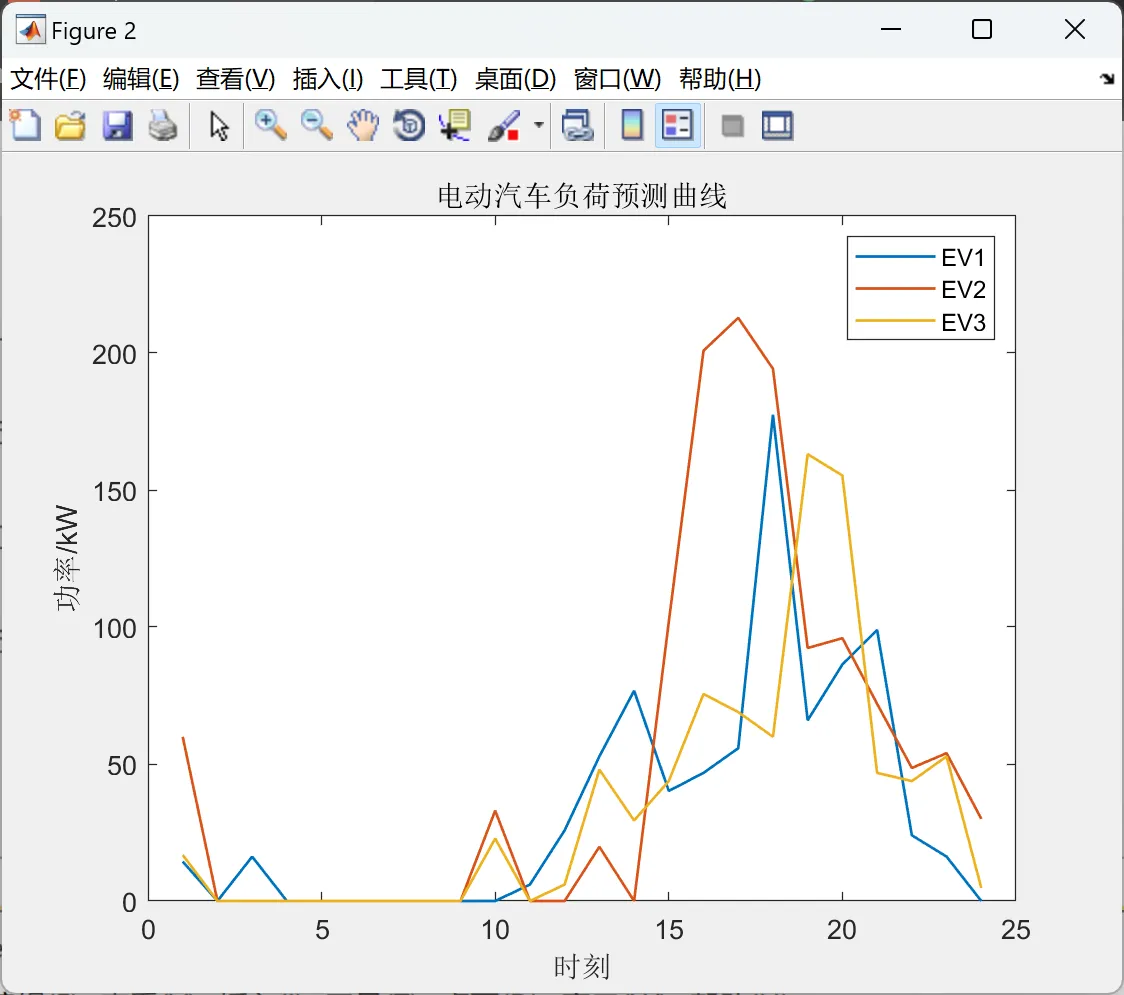Viewport: 1124px width, 995px height.
Task: Open the 插入(I) menu
Action: pos(328,79)
